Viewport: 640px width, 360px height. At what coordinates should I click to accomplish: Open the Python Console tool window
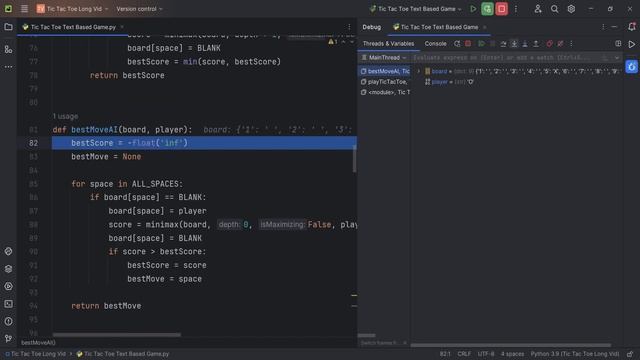(8, 251)
